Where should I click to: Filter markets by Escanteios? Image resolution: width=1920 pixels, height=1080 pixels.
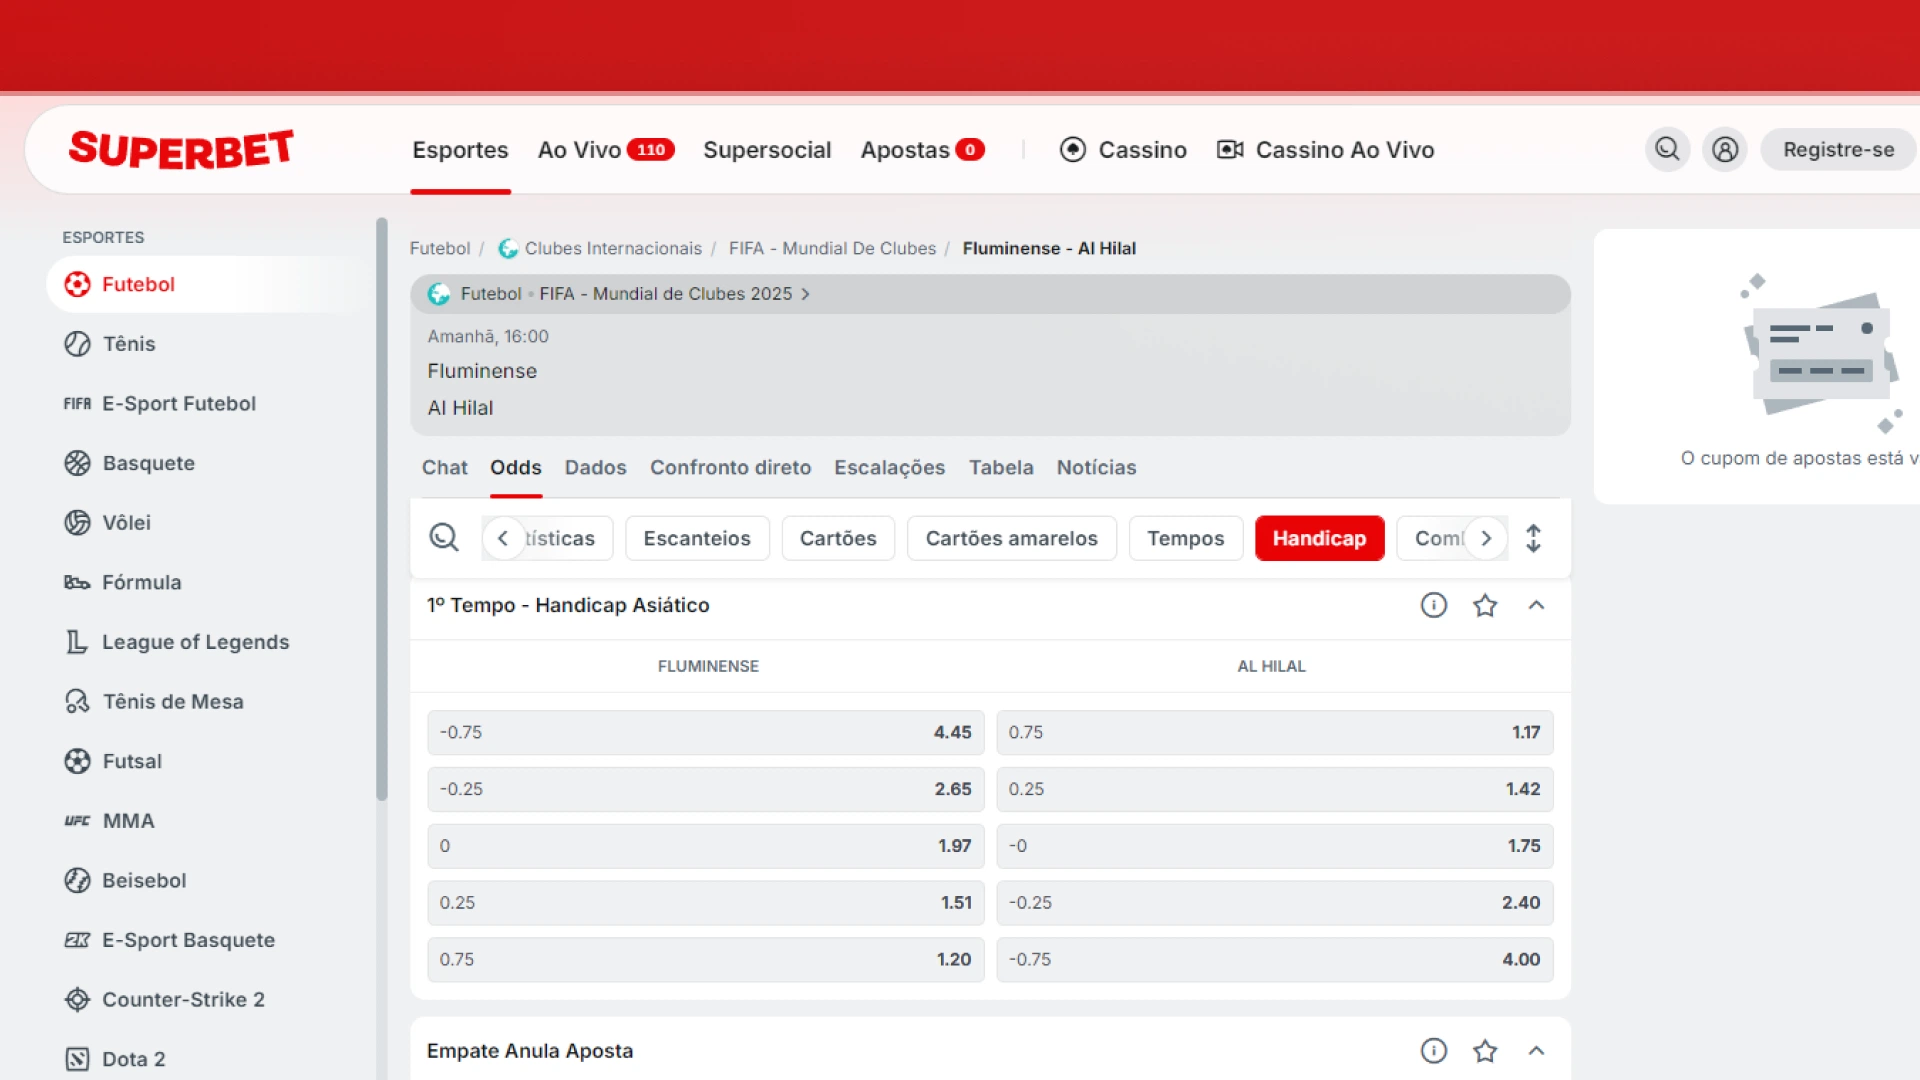[697, 538]
